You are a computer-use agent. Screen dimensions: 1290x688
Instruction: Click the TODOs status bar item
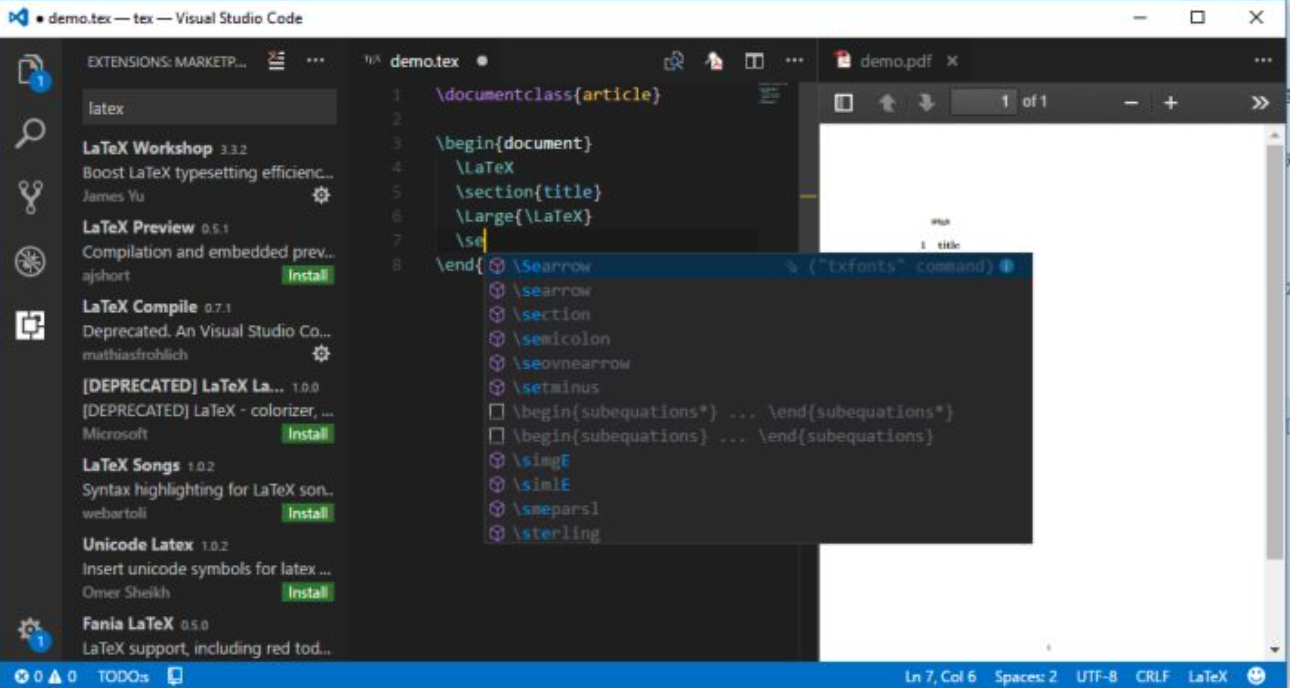(123, 677)
